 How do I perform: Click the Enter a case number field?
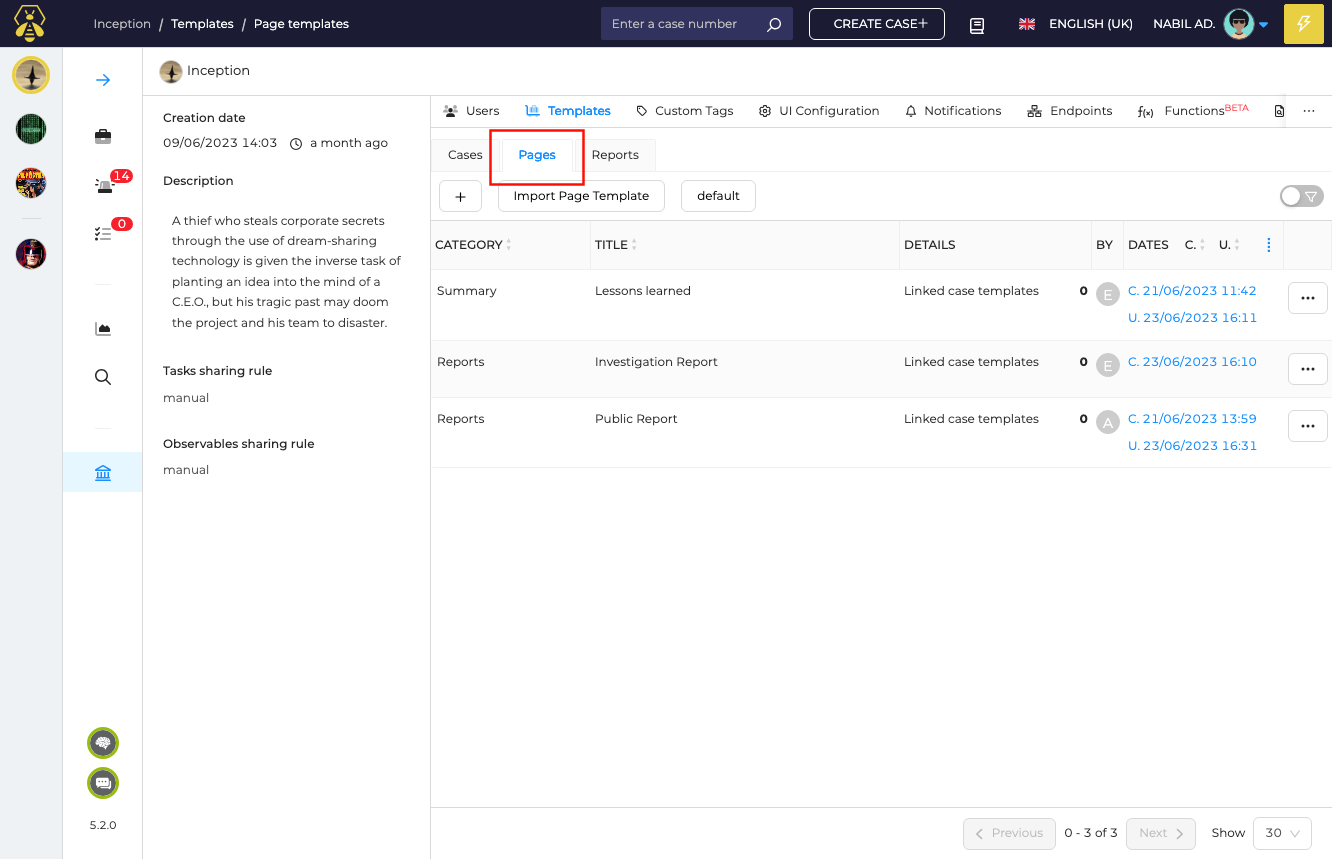point(685,24)
